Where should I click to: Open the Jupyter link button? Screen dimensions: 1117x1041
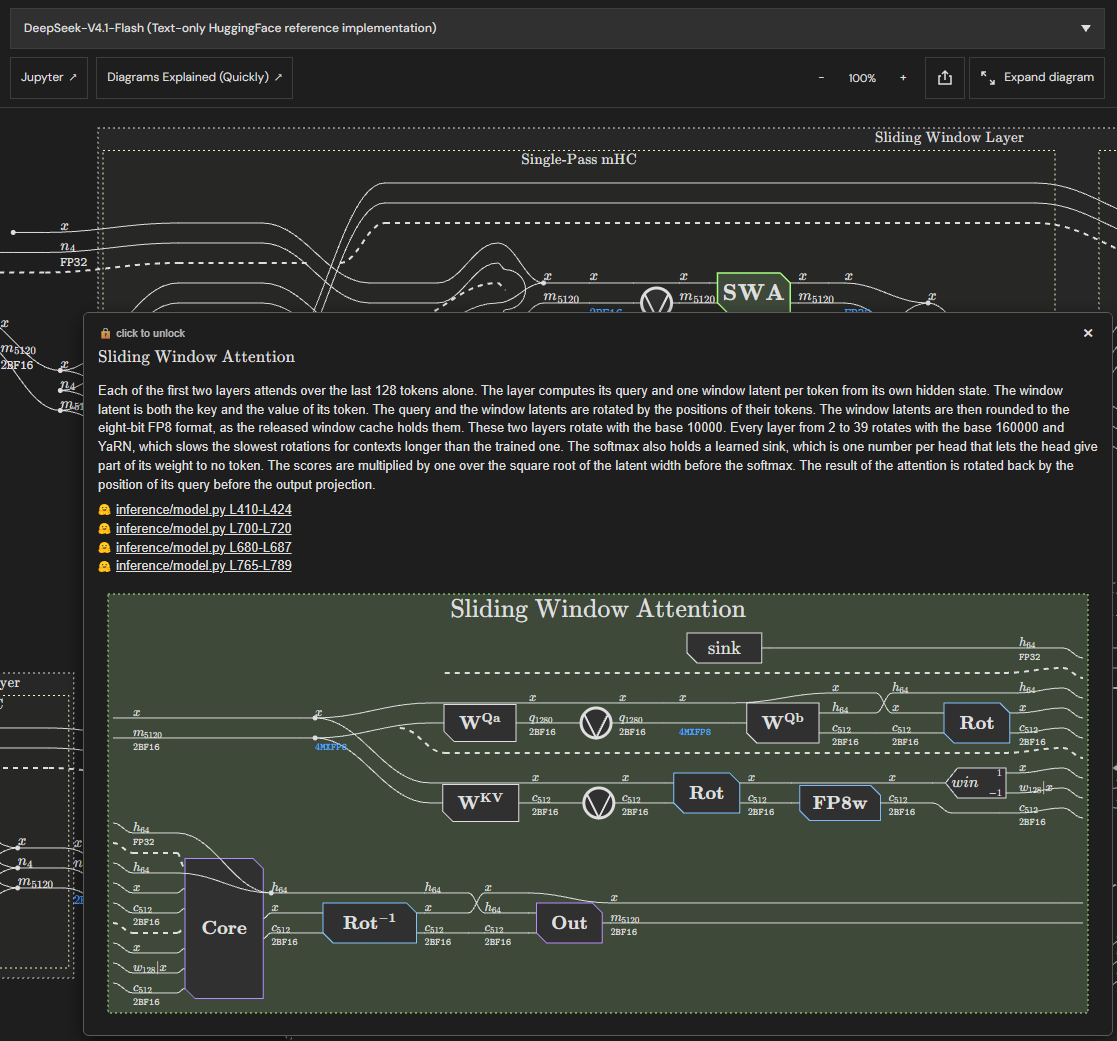[48, 78]
